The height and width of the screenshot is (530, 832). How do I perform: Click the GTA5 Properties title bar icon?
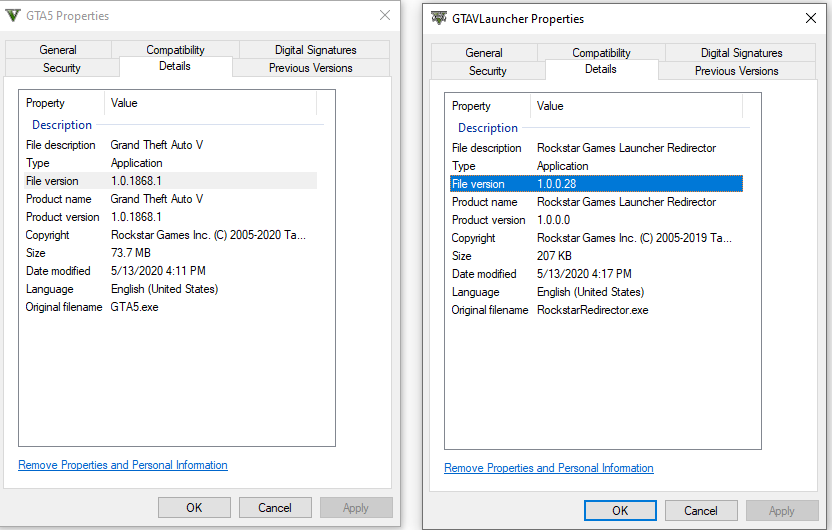coord(13,16)
